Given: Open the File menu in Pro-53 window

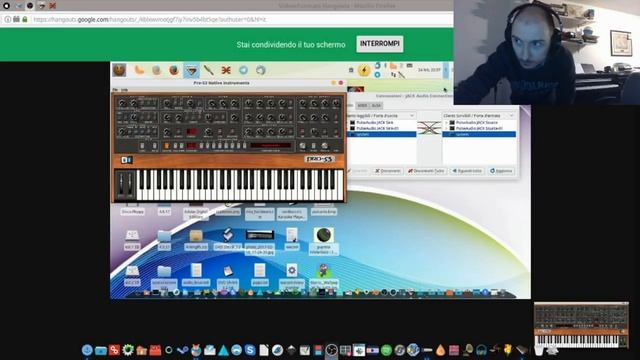Looking at the screenshot, I should point(115,89).
